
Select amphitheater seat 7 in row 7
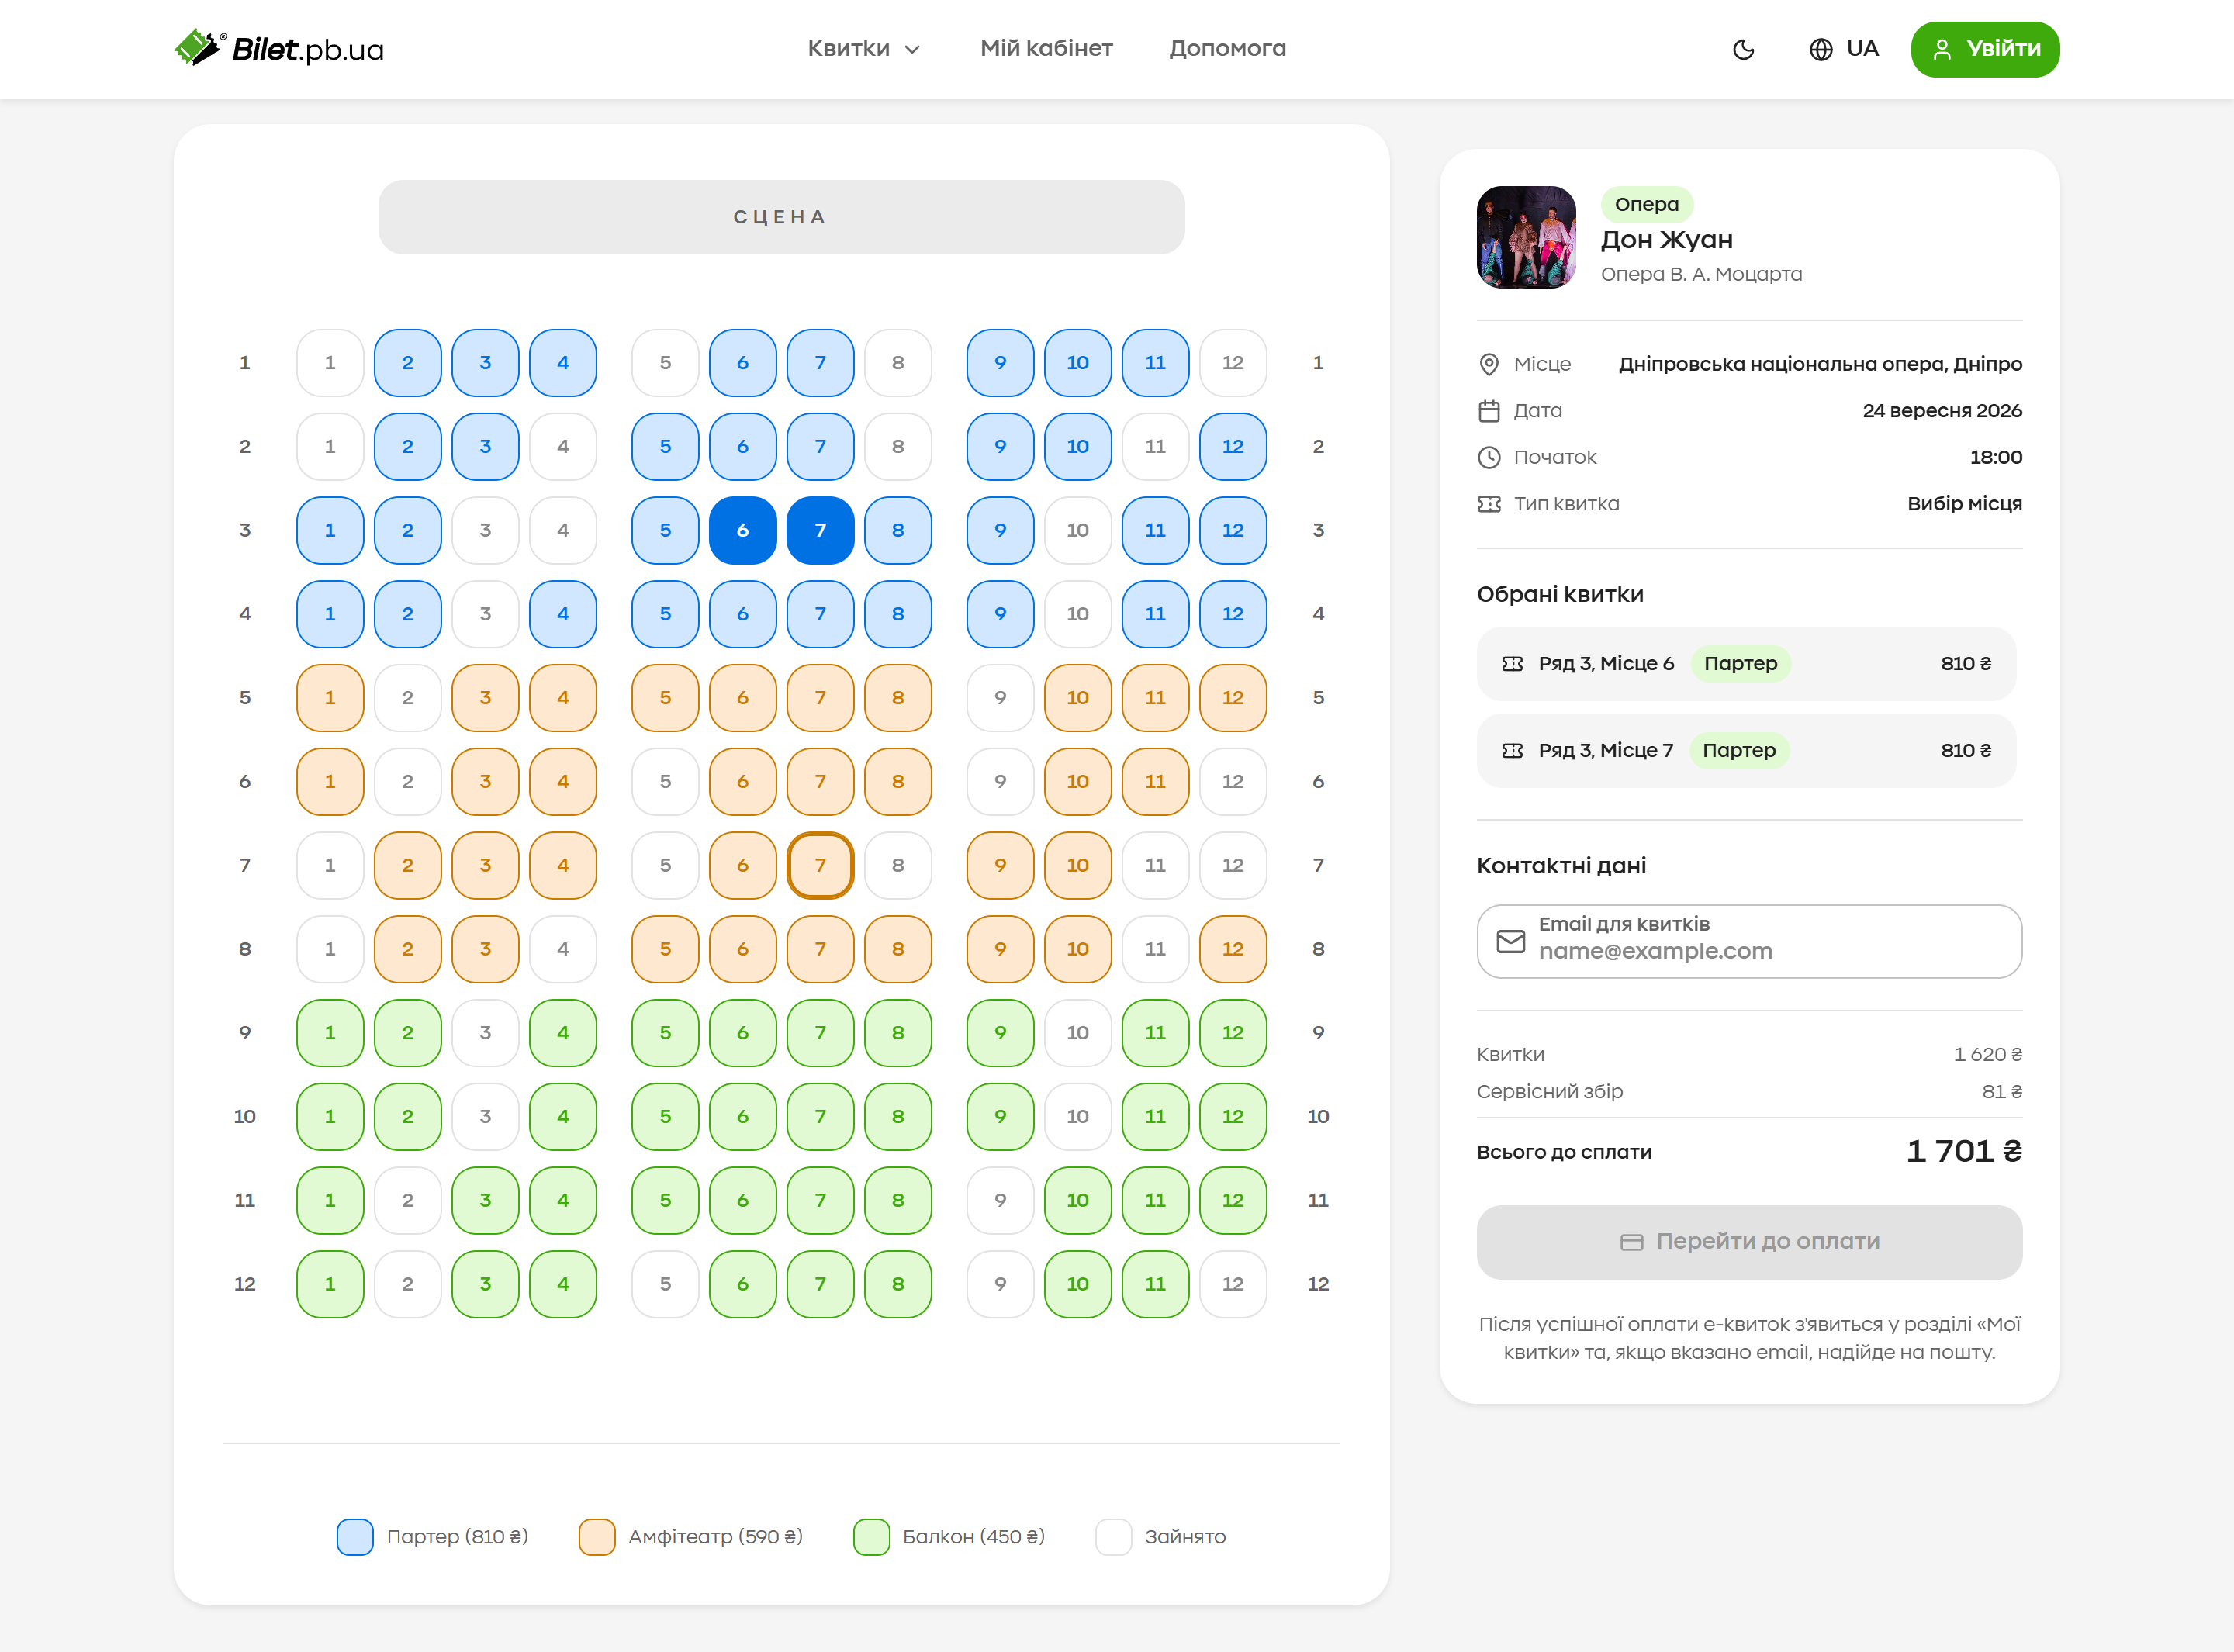click(x=820, y=865)
